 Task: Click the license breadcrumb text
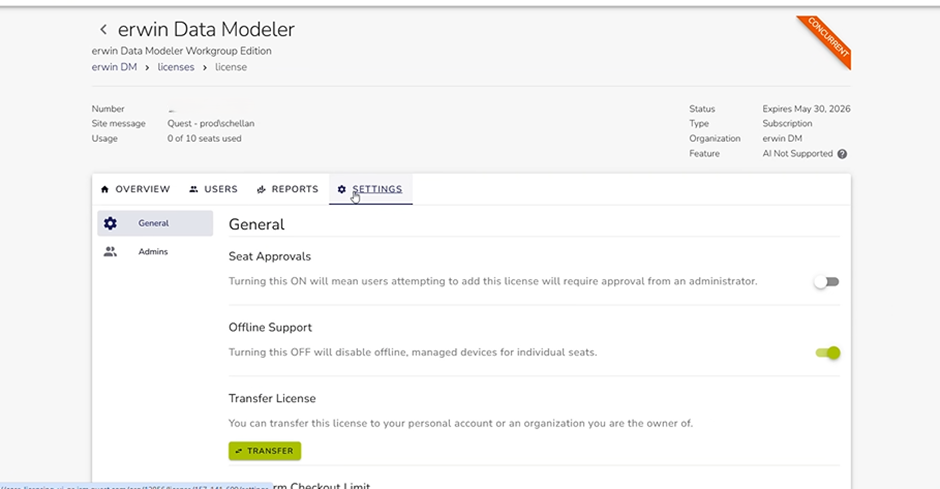tap(231, 67)
